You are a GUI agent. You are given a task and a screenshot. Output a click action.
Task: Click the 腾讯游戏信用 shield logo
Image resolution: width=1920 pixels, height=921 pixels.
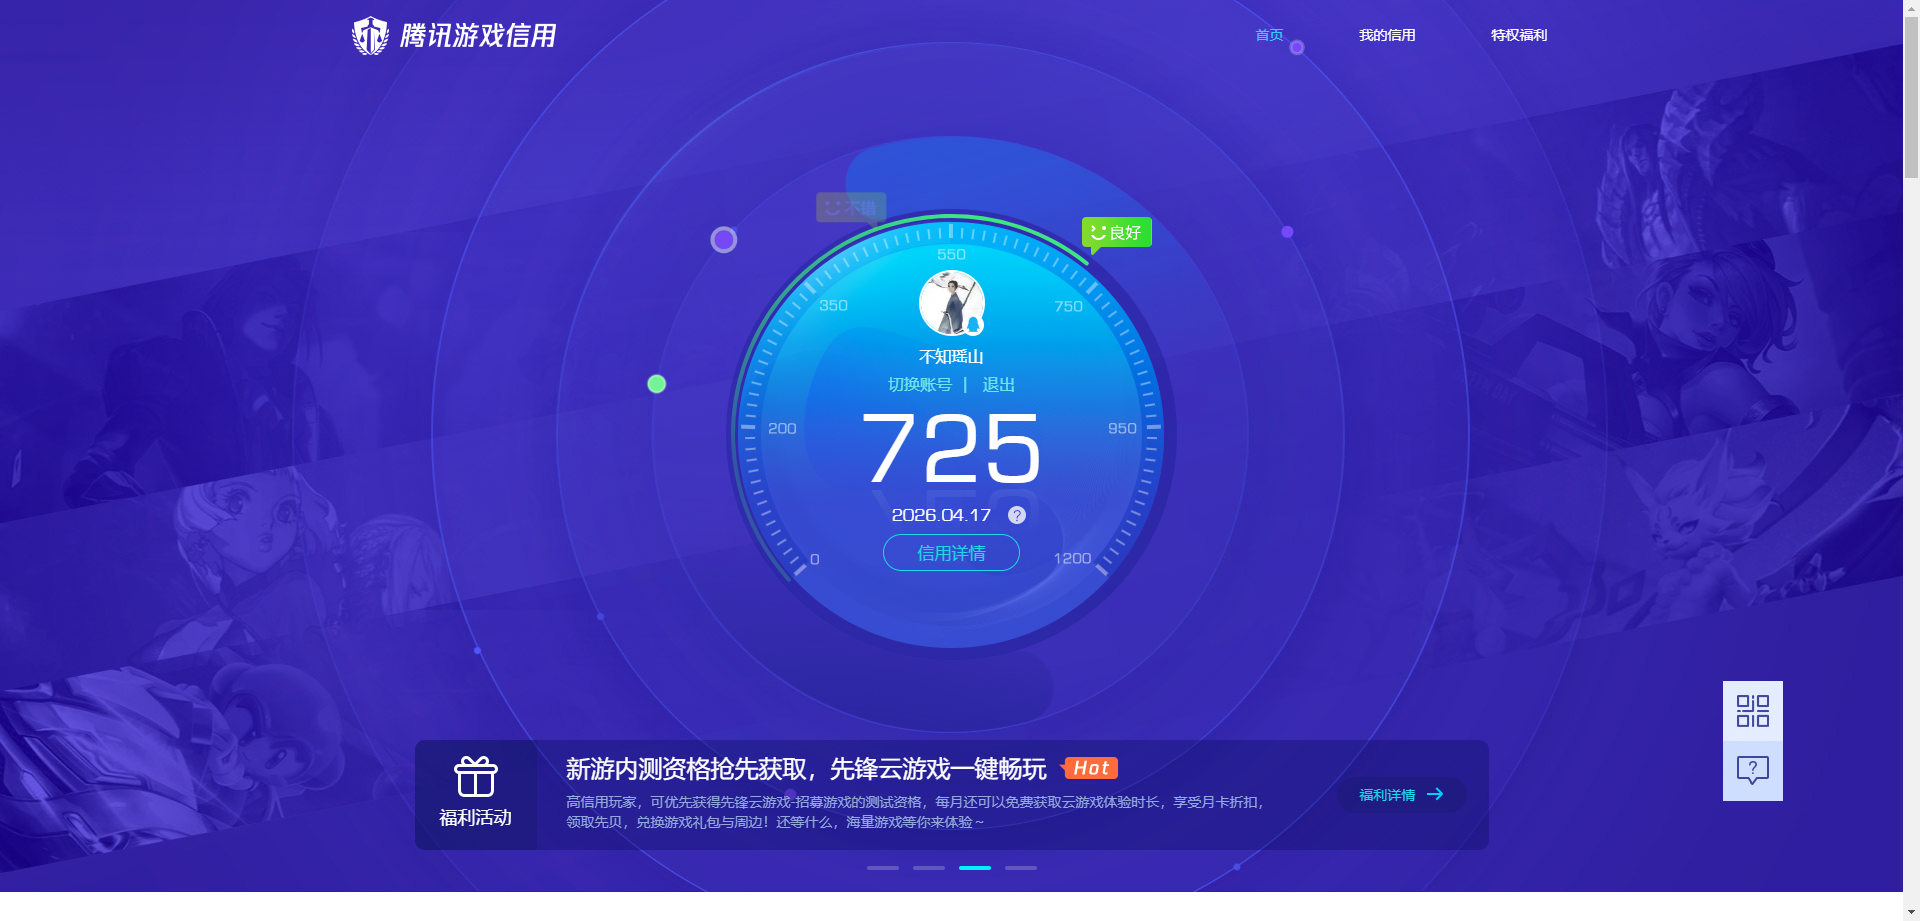(371, 35)
